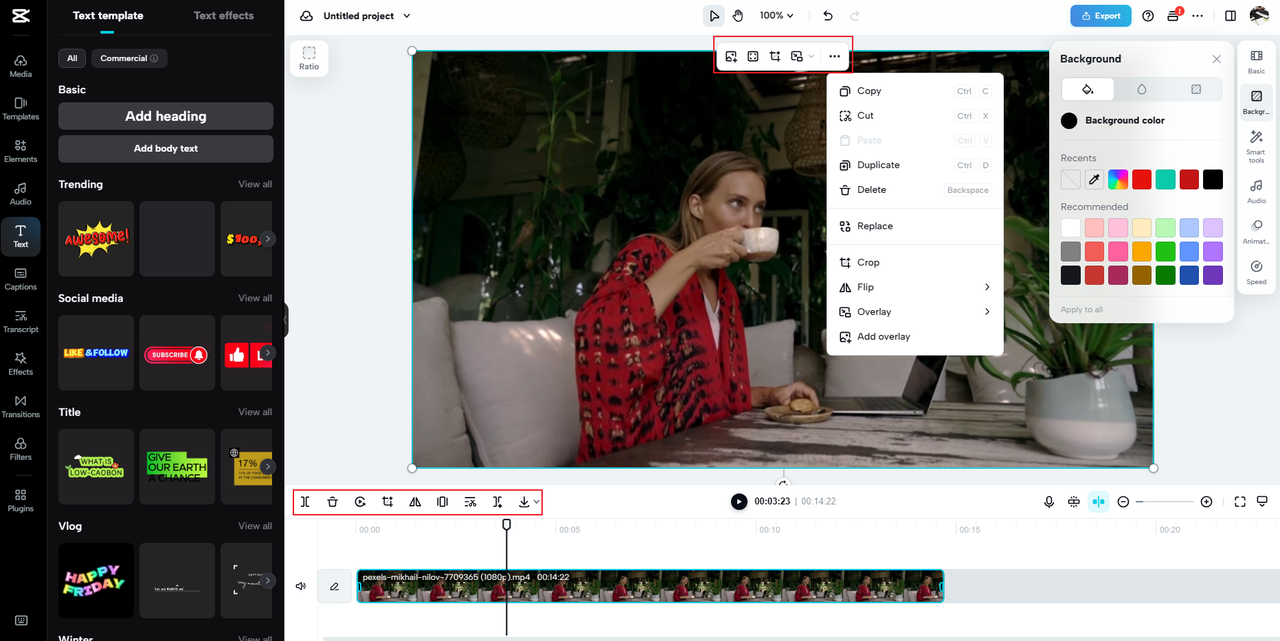Click the trash Delete icon in timeline toolbar

(332, 502)
